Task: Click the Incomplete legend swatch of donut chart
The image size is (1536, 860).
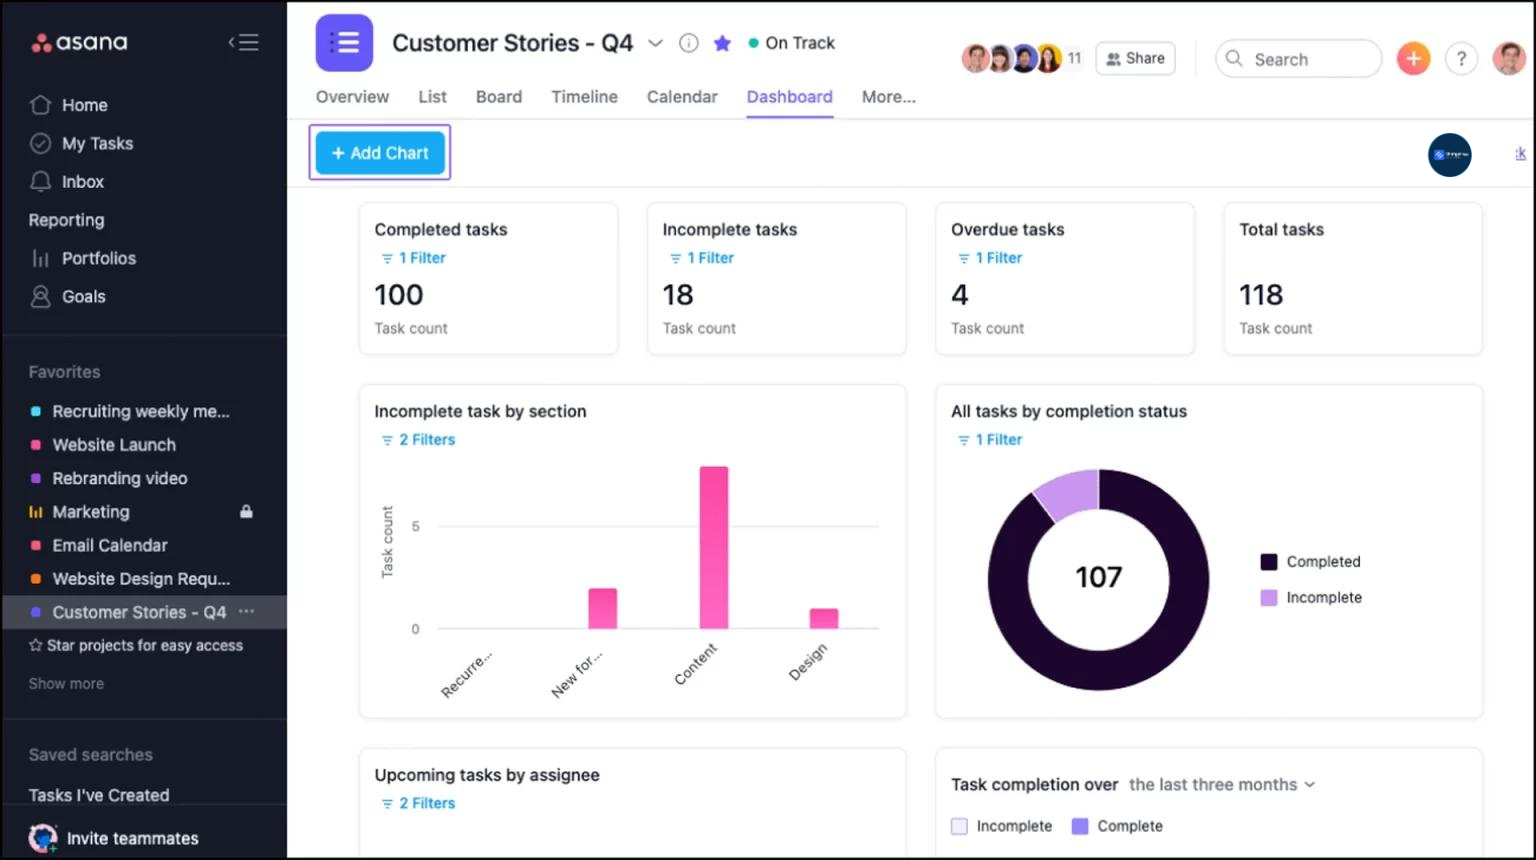Action: pyautogui.click(x=1269, y=598)
